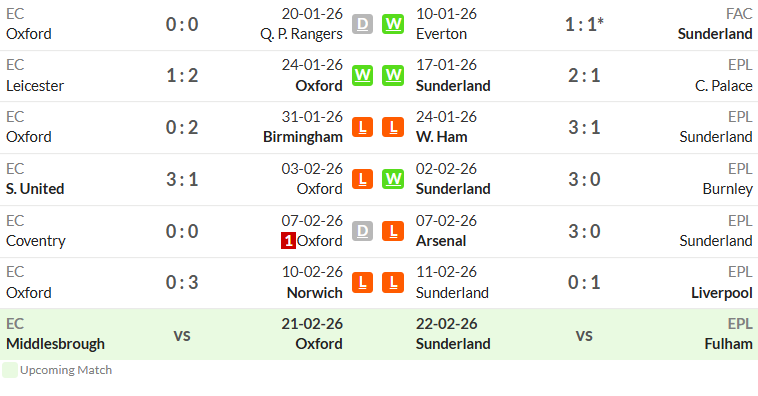Click the S. United team name

click(x=35, y=189)
